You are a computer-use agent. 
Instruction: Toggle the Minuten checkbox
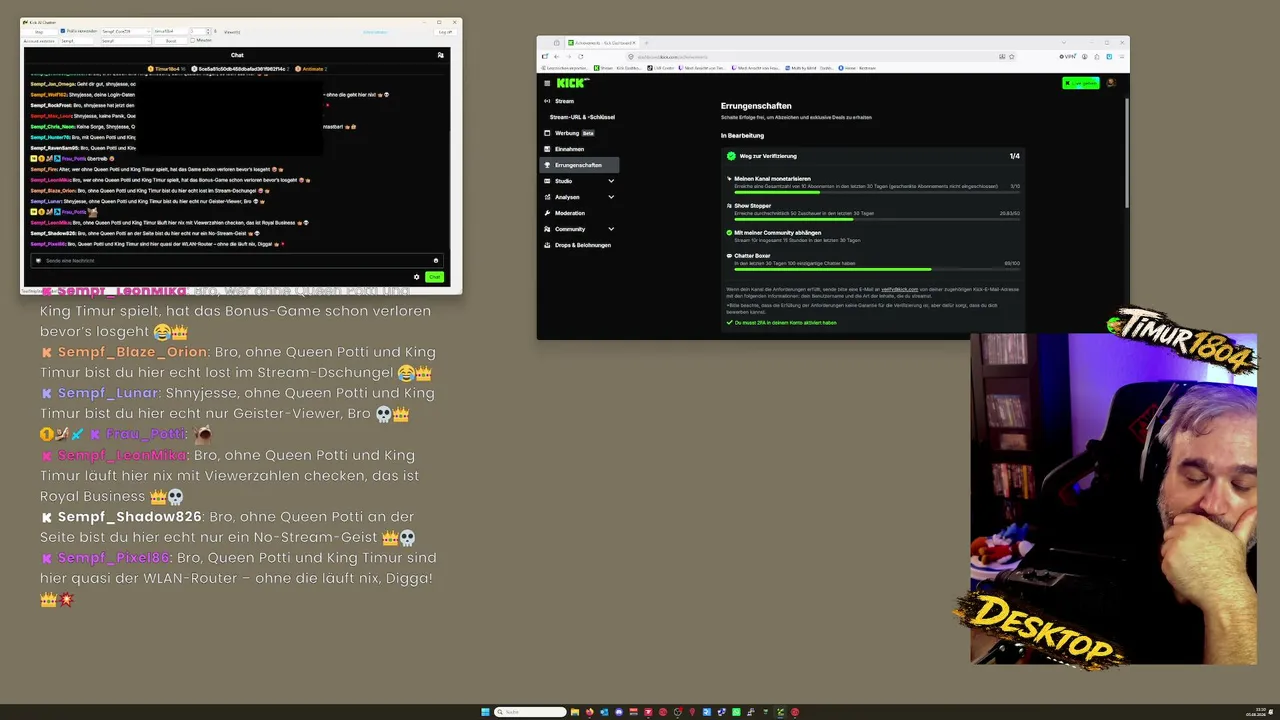coord(194,40)
